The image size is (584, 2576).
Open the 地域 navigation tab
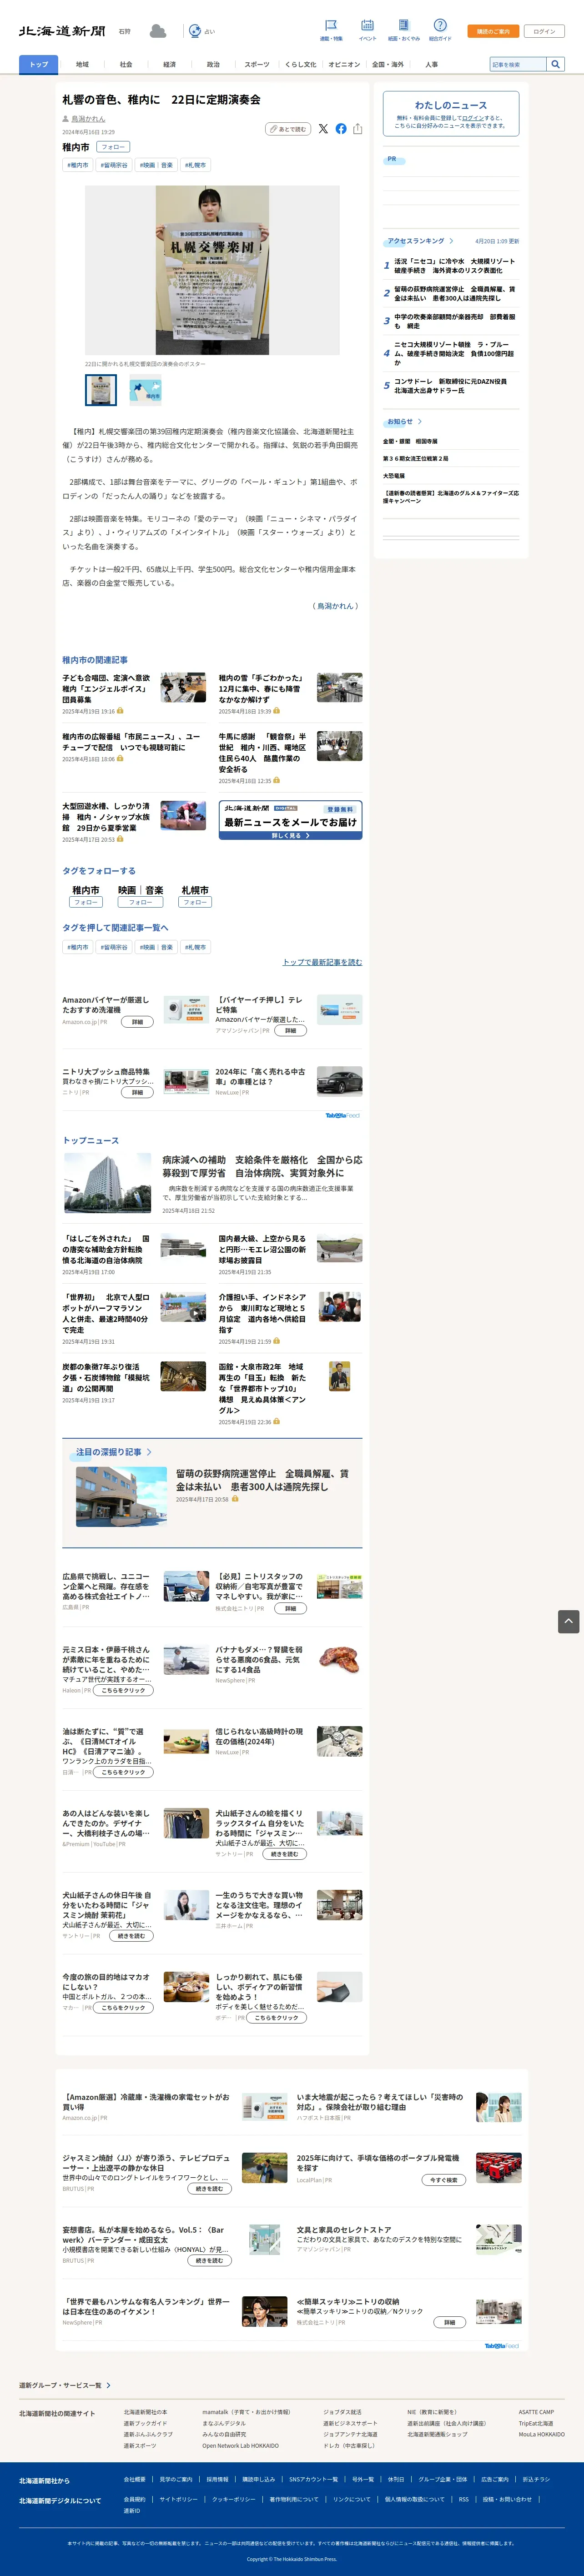coord(82,64)
